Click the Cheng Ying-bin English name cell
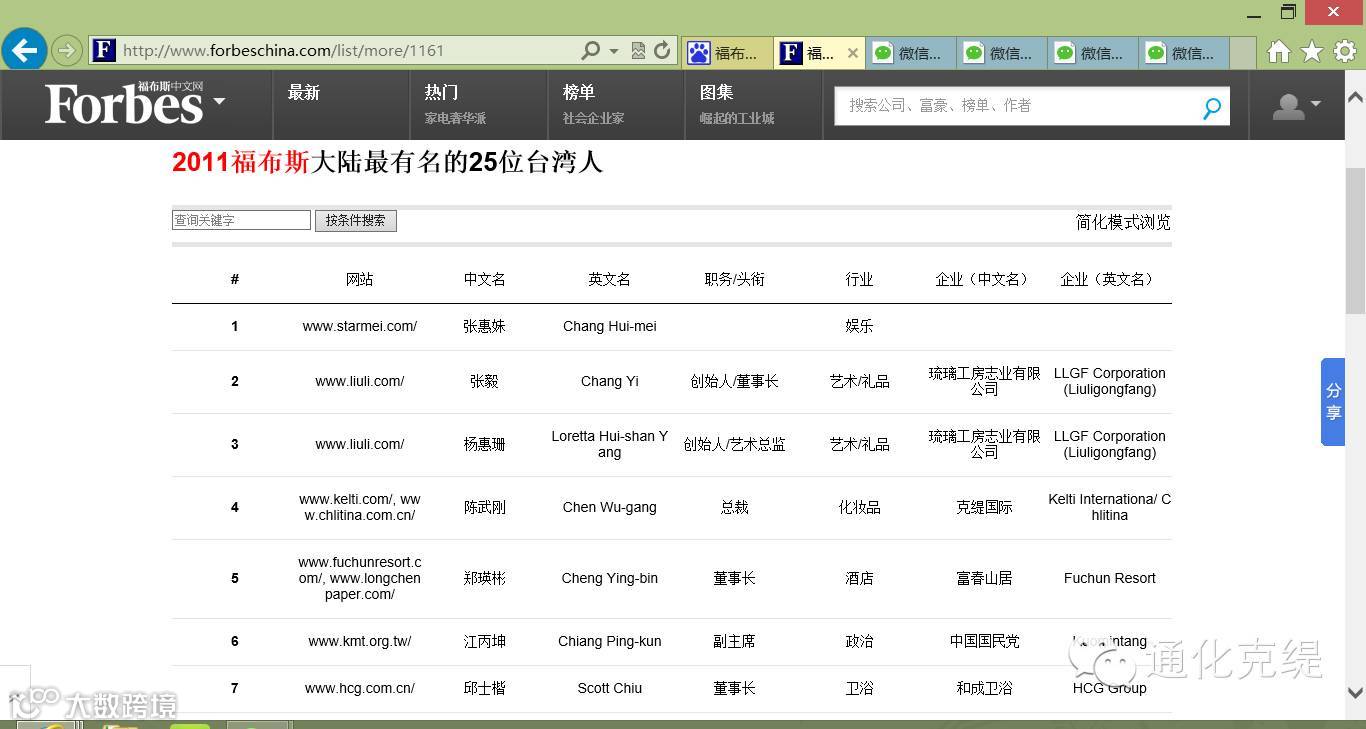 [x=610, y=578]
